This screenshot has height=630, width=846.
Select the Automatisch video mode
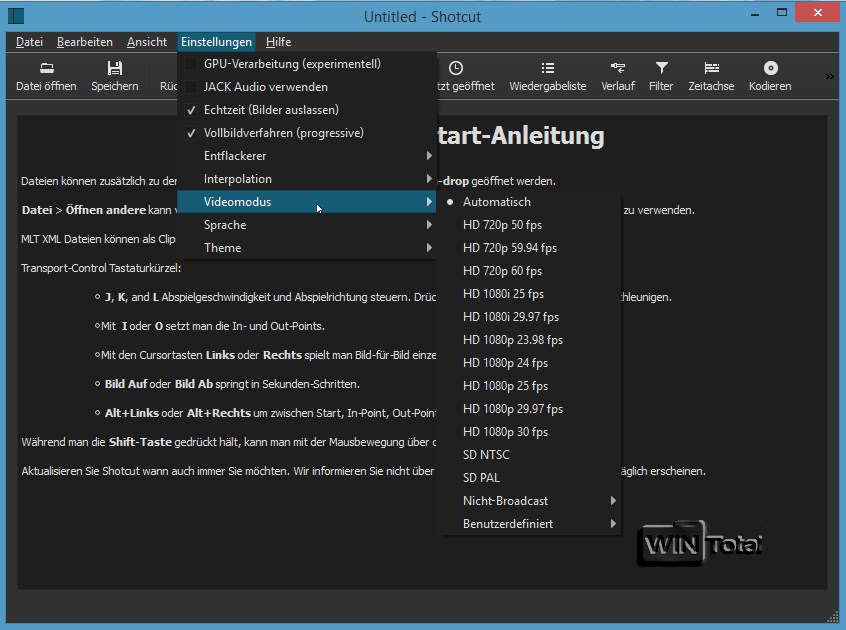pyautogui.click(x=496, y=202)
